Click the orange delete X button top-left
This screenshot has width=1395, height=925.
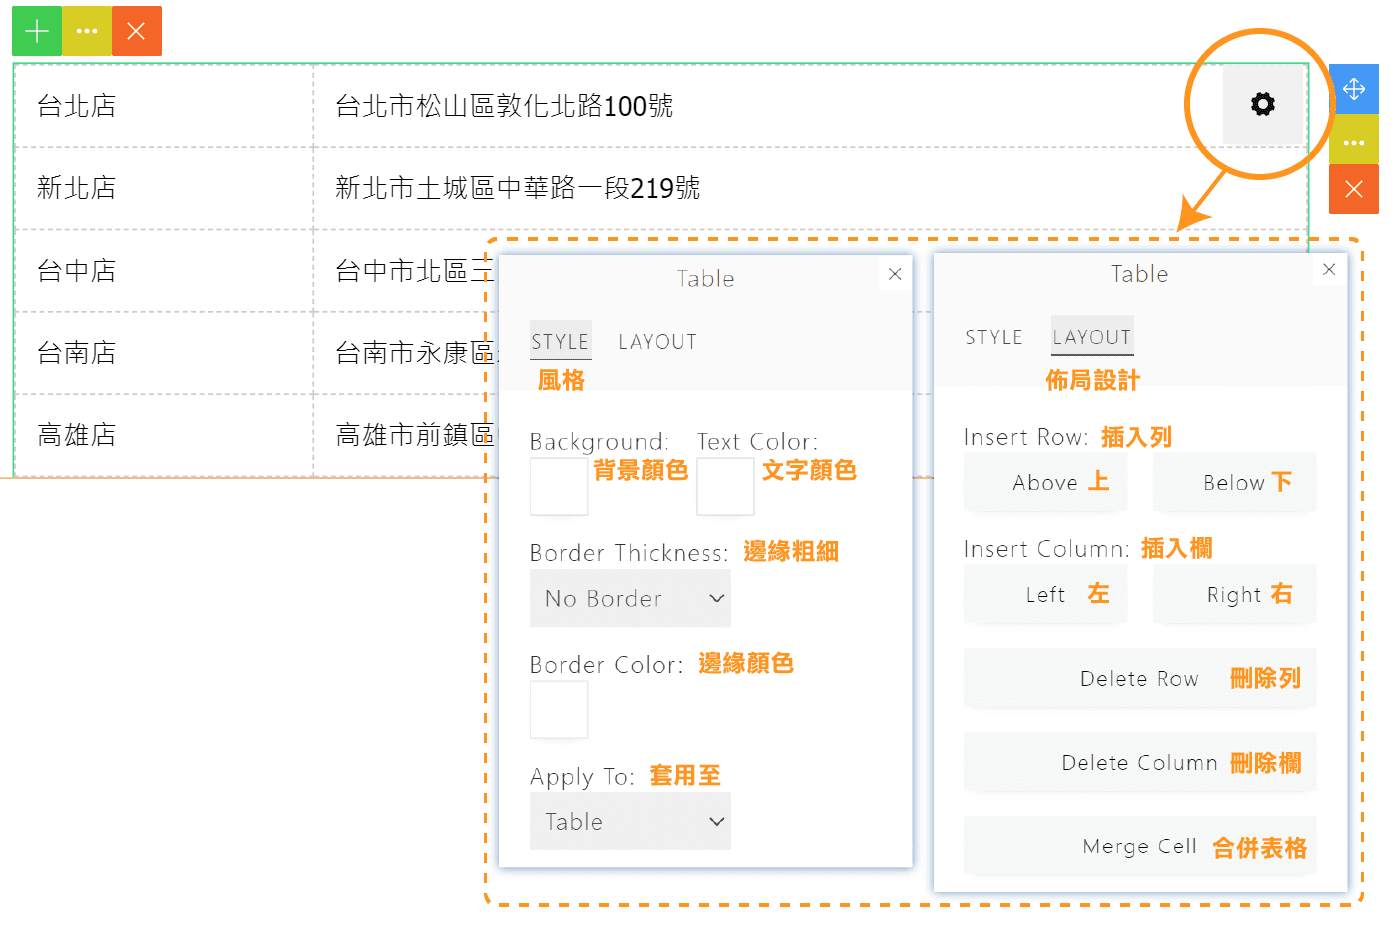(x=137, y=31)
